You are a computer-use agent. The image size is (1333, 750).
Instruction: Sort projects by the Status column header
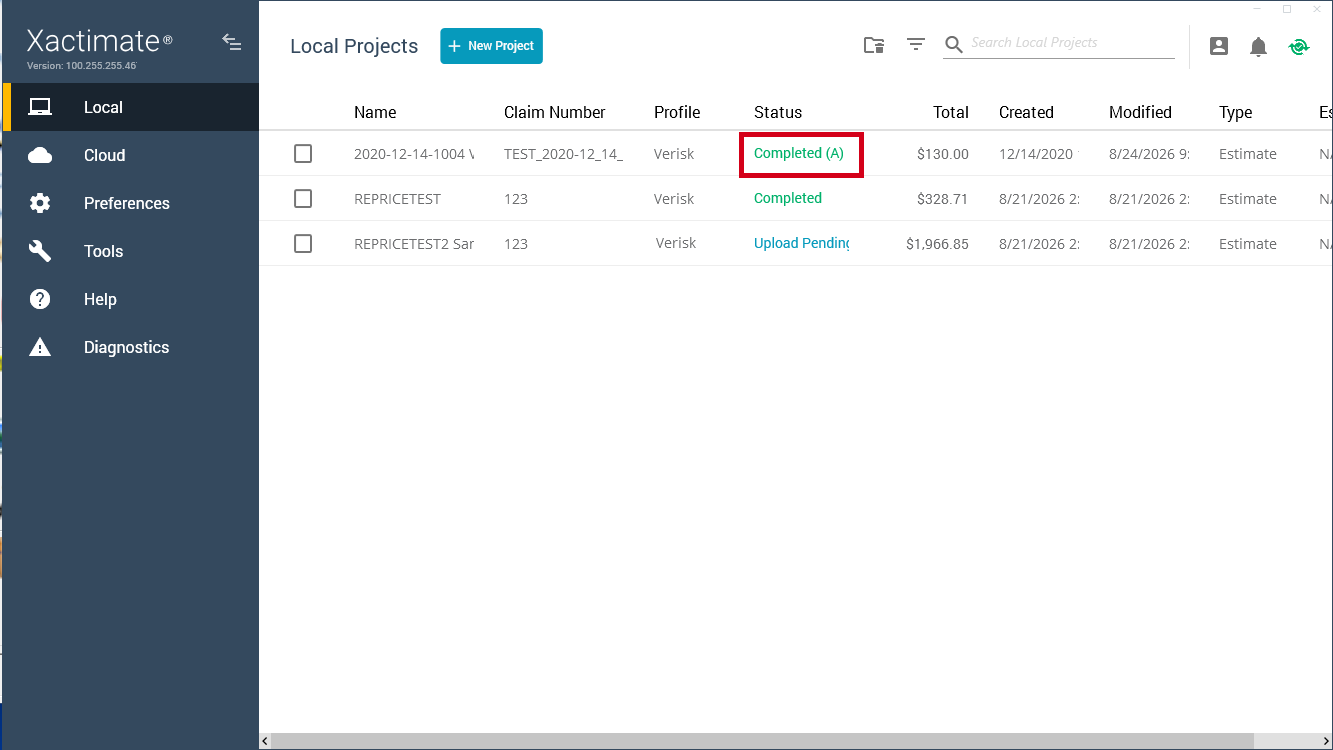click(778, 112)
